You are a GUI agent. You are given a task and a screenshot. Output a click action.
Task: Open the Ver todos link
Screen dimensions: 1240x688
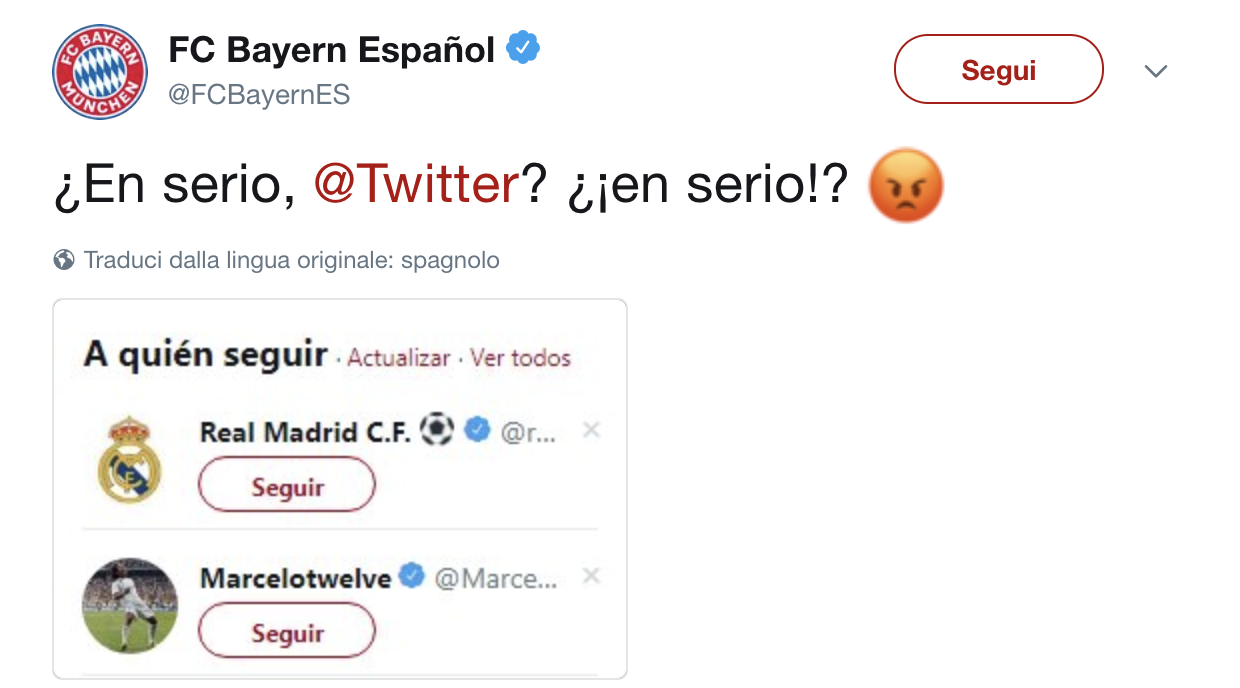pyautogui.click(x=520, y=358)
